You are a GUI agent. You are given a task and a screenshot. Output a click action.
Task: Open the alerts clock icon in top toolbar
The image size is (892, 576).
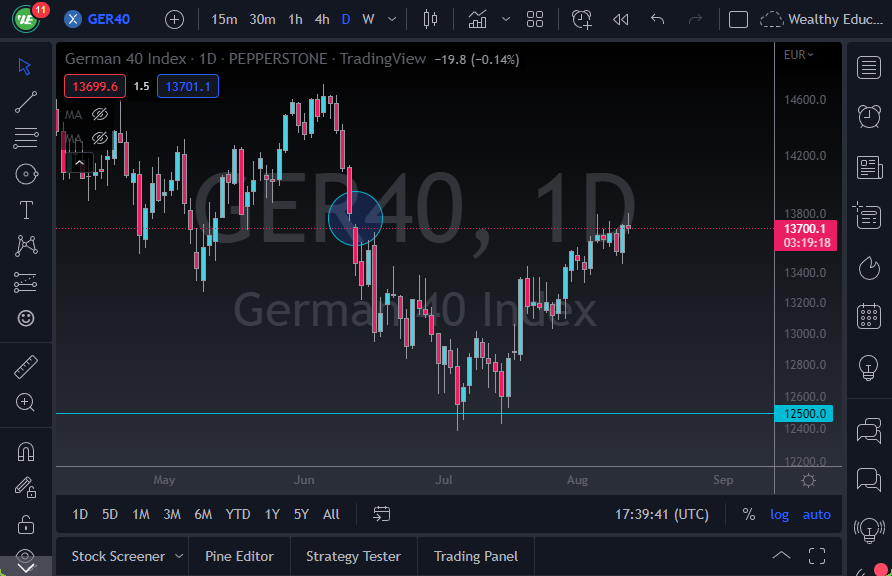point(580,18)
